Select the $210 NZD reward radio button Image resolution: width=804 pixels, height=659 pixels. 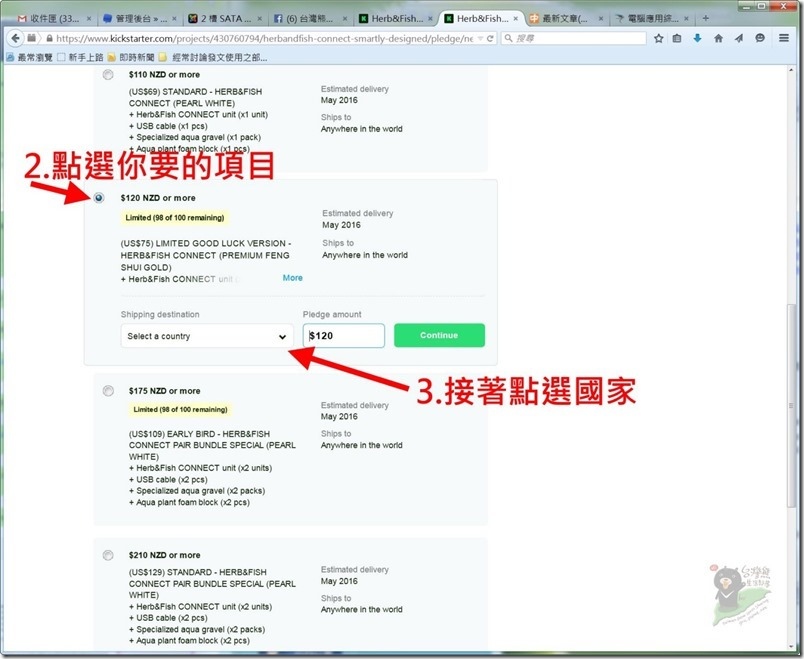pyautogui.click(x=108, y=555)
